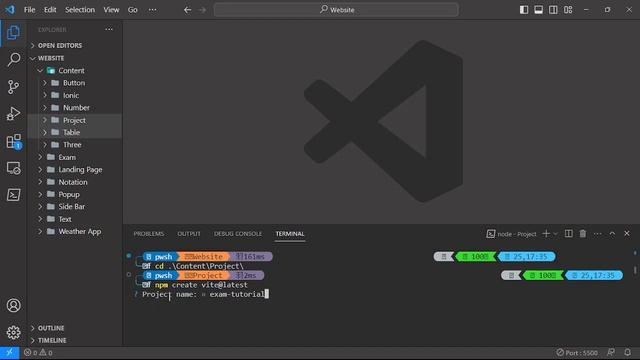Click the exam-tutorial project name input
Image resolution: width=640 pixels, height=360 pixels.
[x=237, y=294]
